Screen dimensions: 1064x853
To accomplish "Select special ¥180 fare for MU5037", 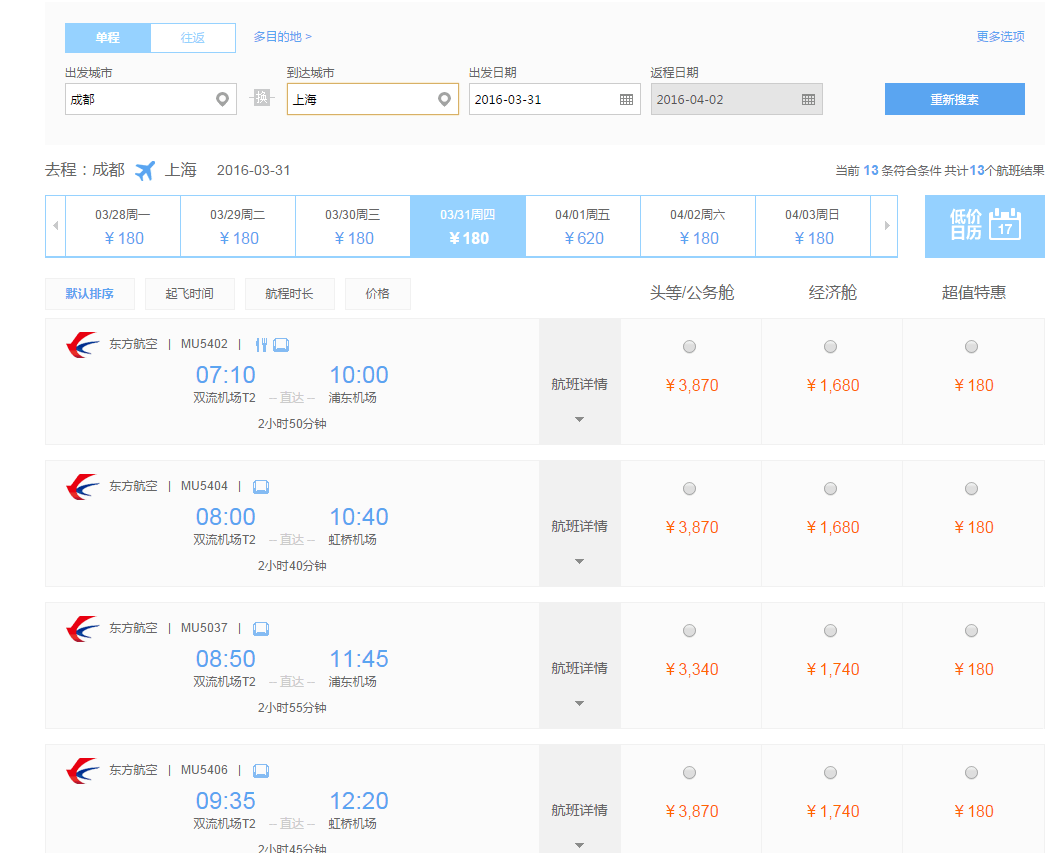I will (x=972, y=630).
